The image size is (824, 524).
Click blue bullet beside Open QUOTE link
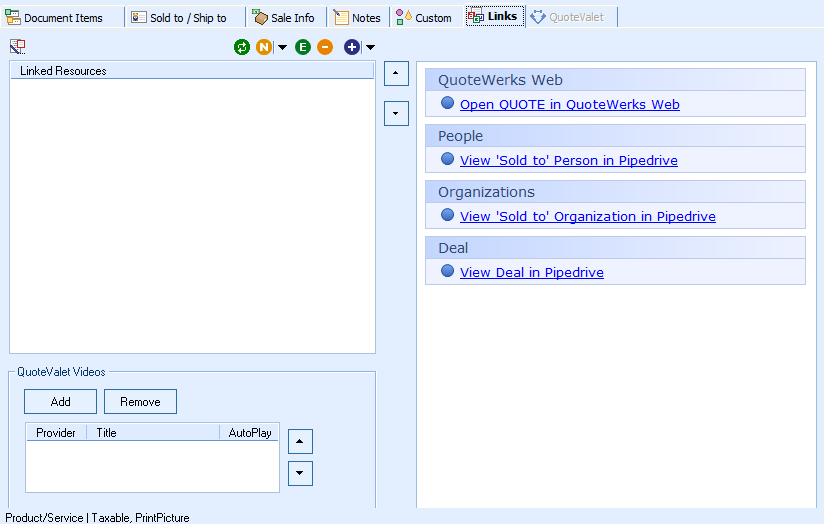[x=447, y=103]
